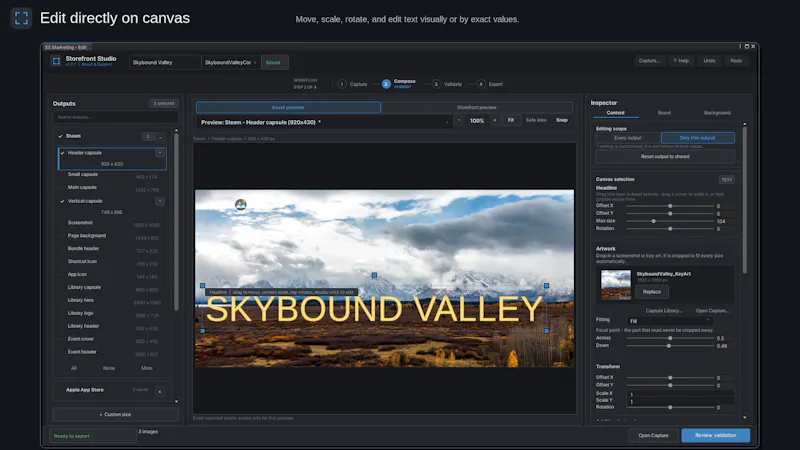Click the Transform Scale X input field
The height and width of the screenshot is (450, 800).
pos(681,394)
